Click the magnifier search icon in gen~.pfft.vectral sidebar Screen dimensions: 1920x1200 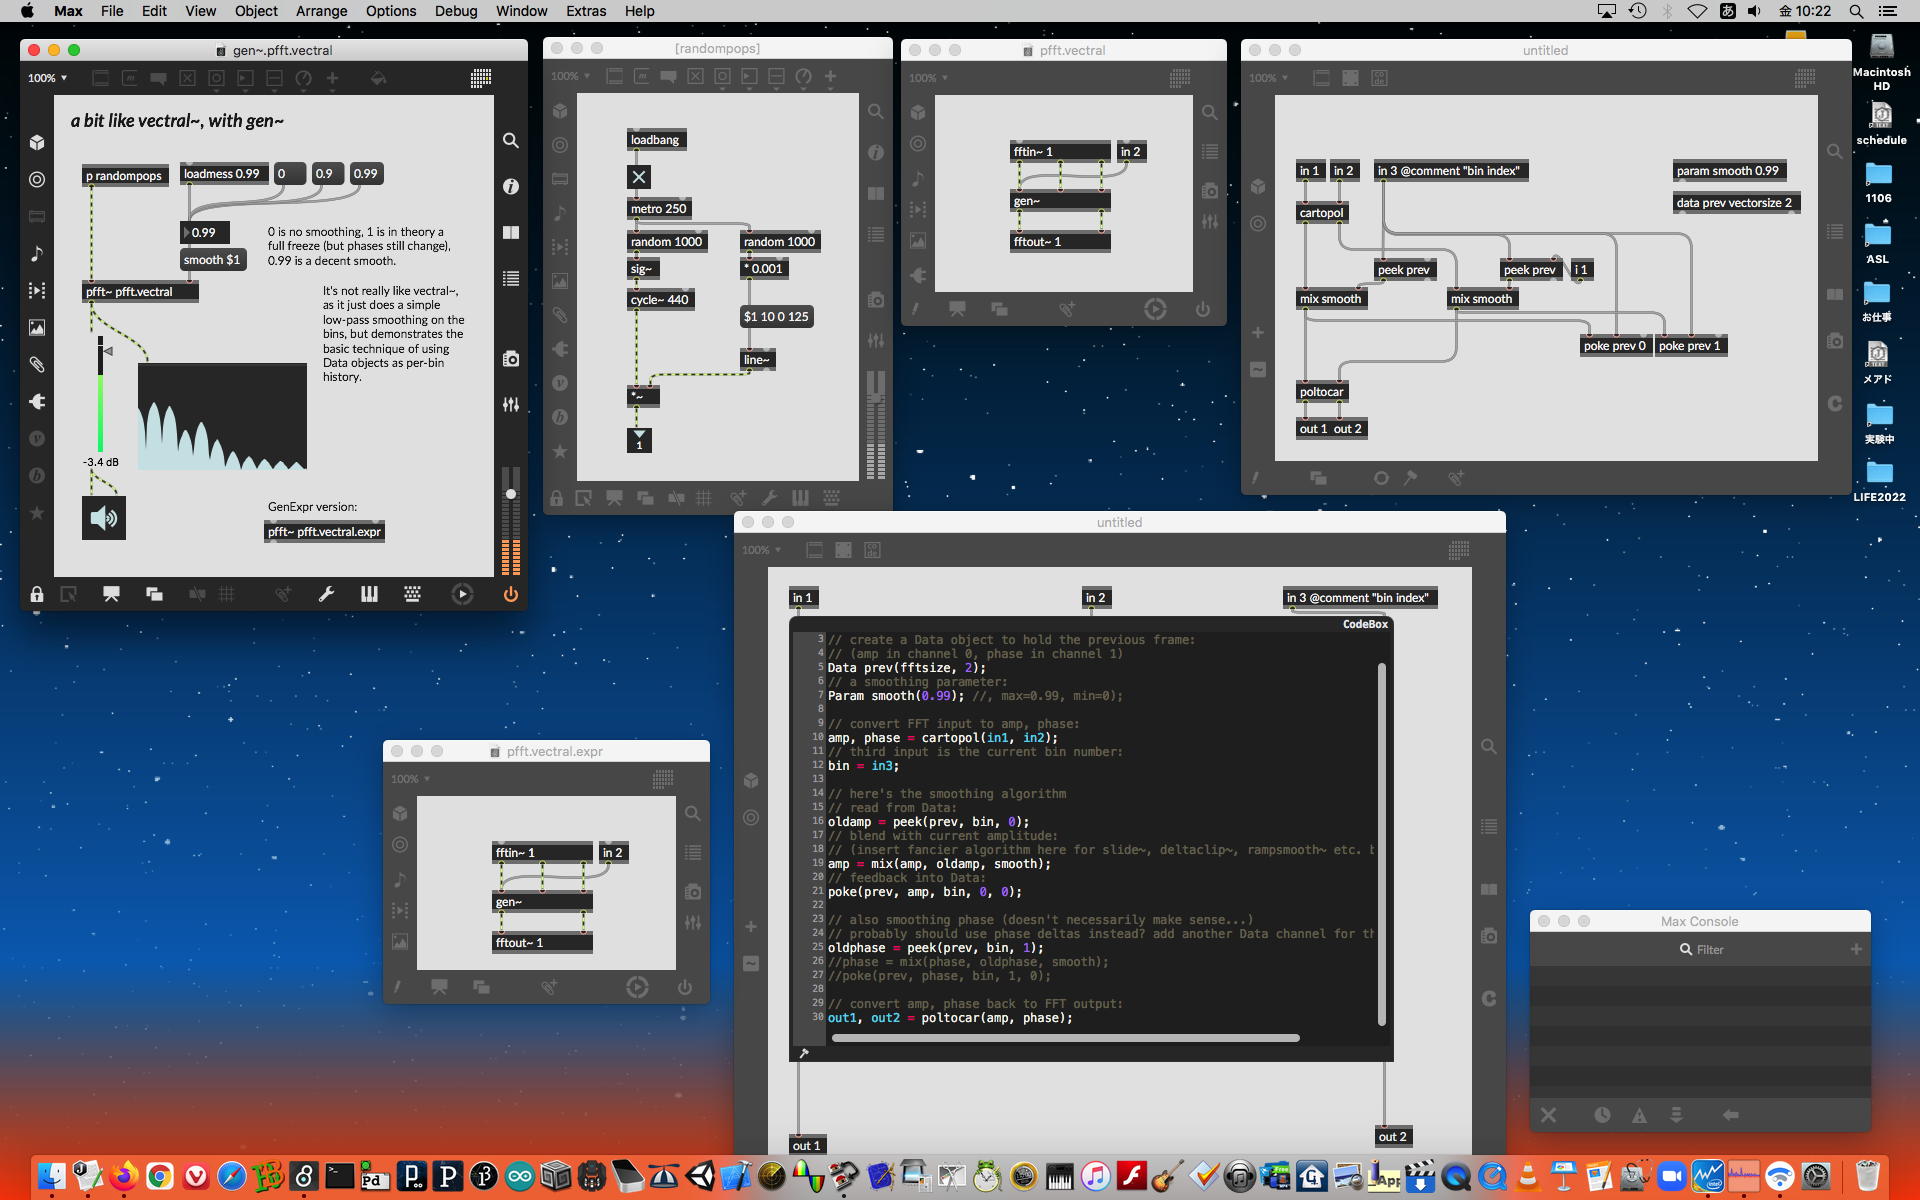[x=510, y=141]
